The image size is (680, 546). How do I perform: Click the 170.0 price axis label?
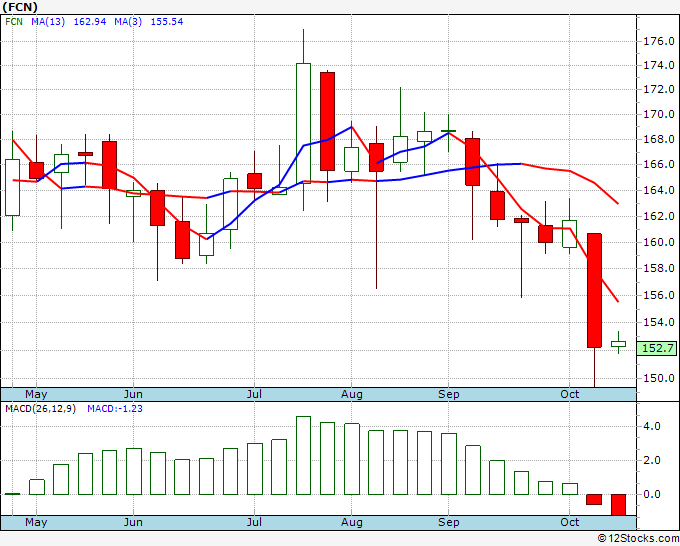point(658,114)
